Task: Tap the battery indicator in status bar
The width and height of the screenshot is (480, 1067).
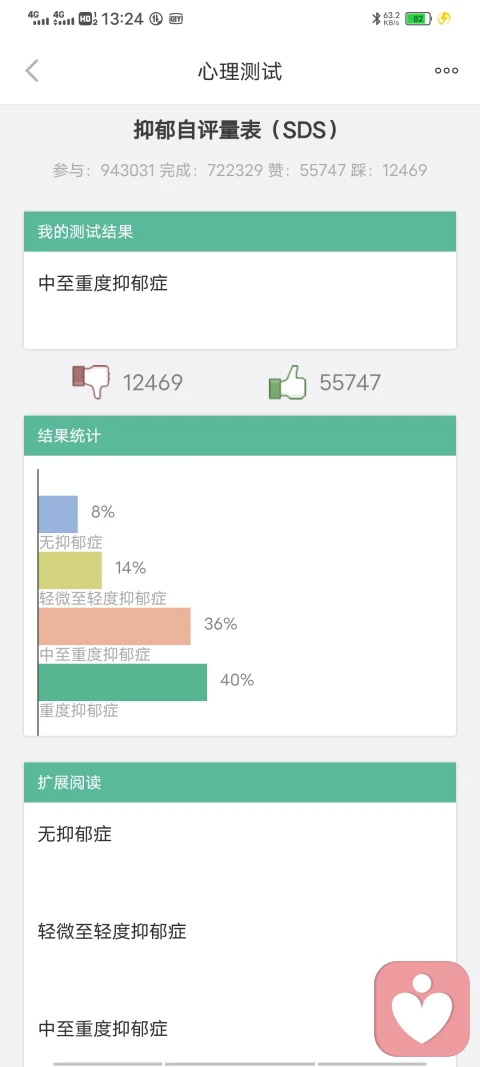Action: (418, 19)
